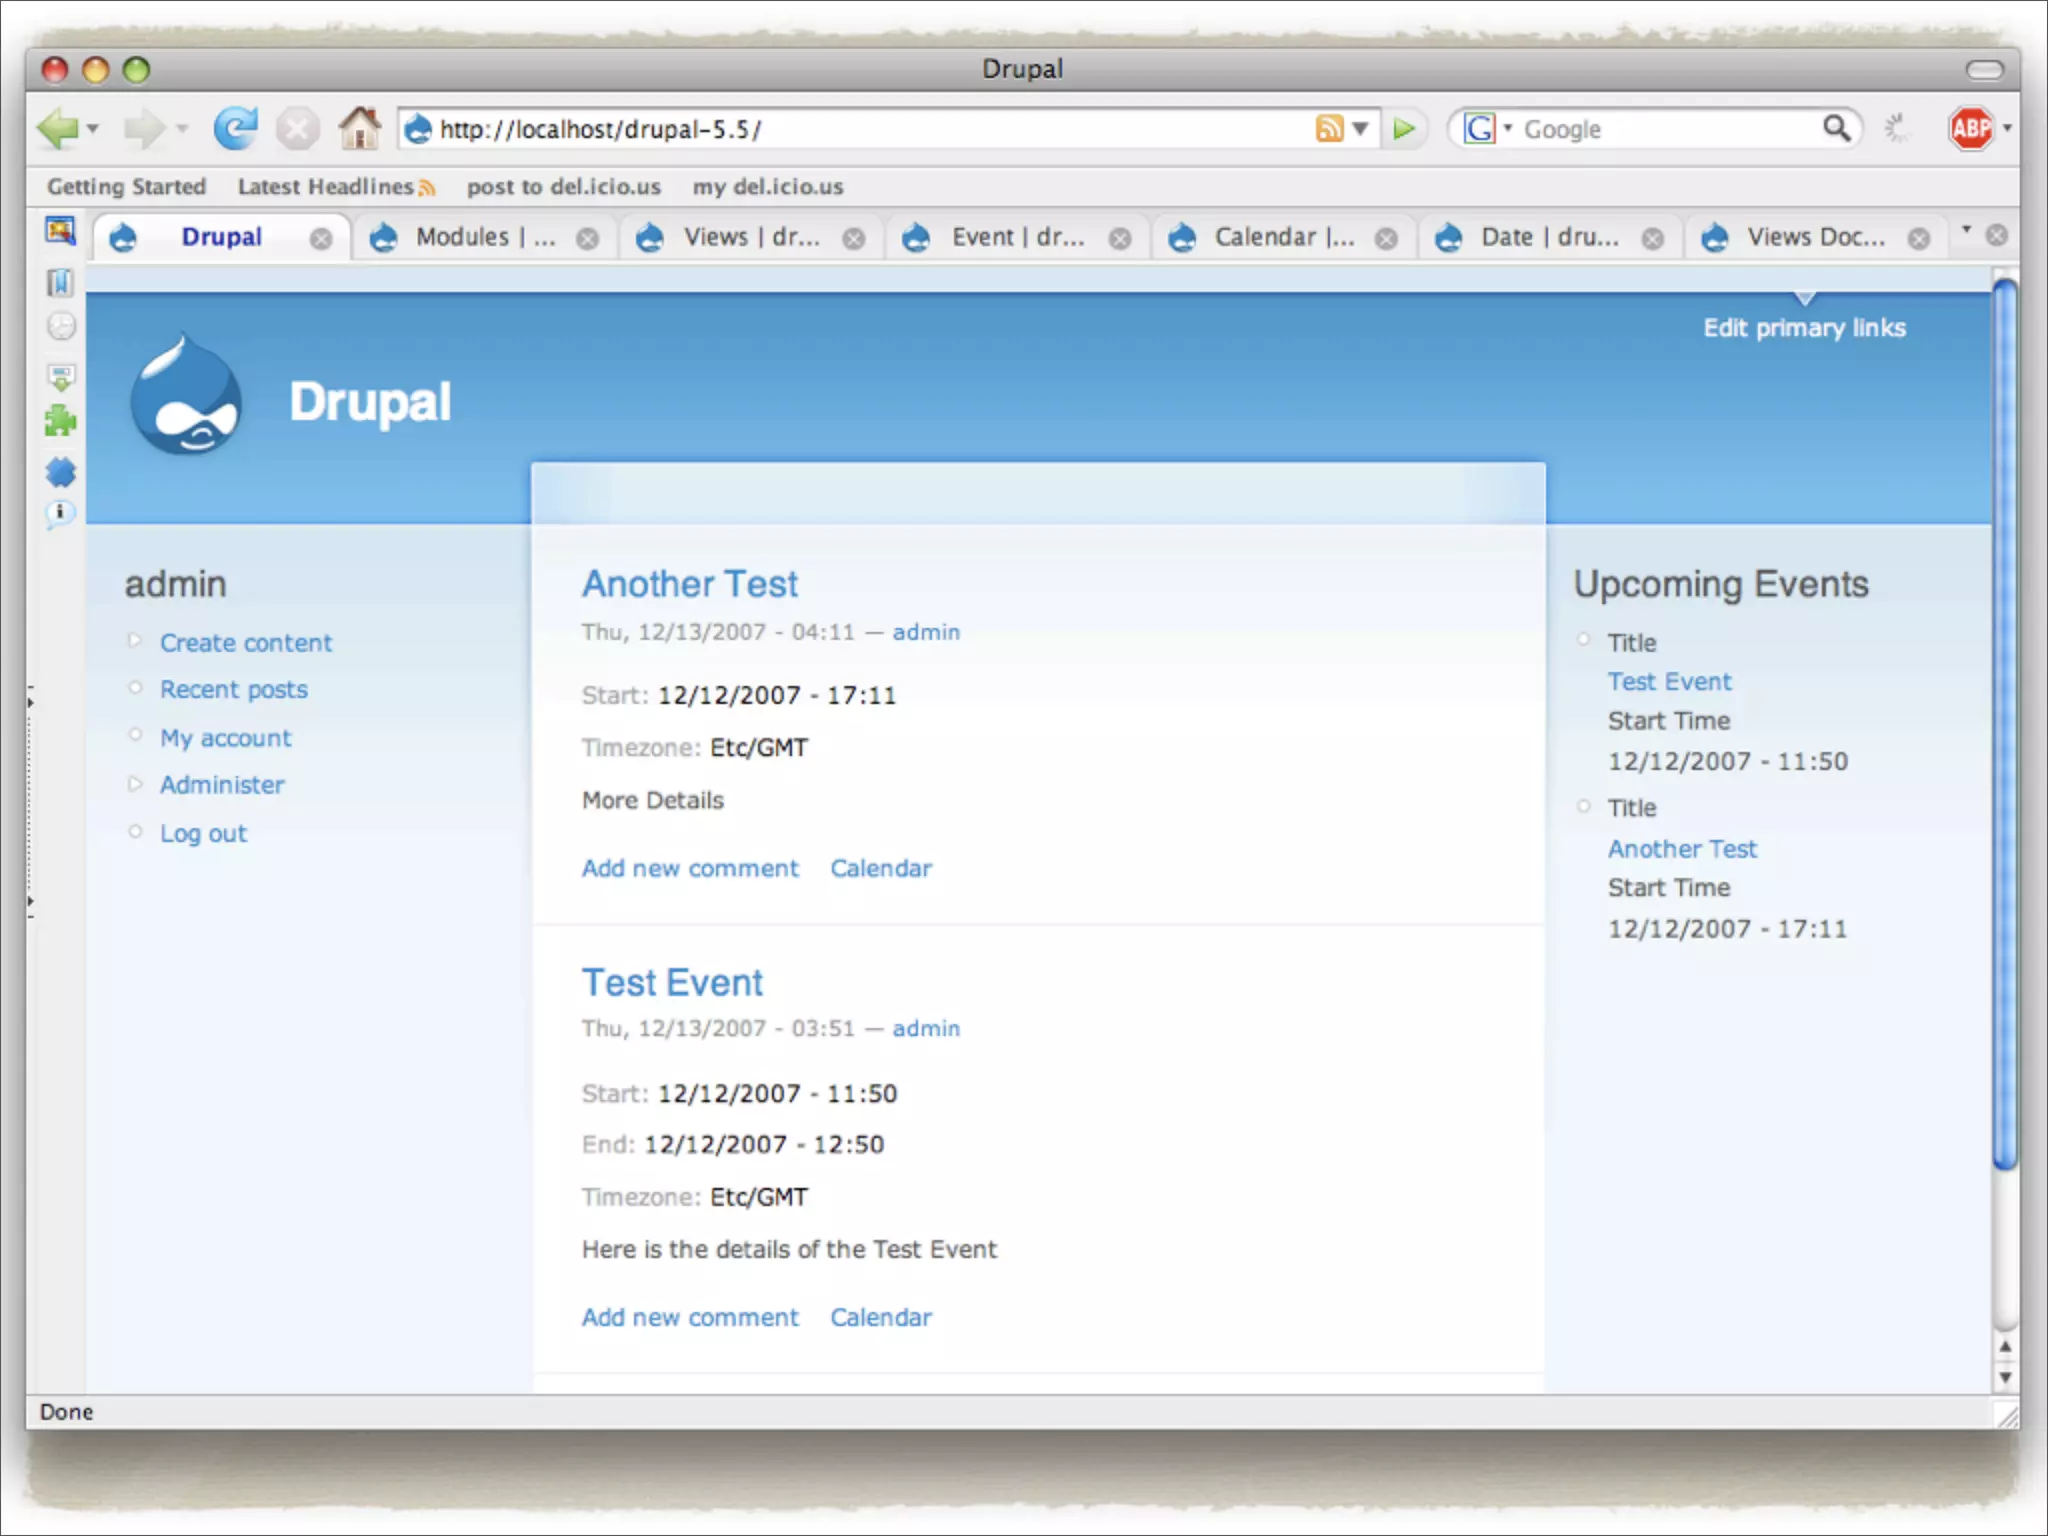Switch to the Views | dr... tab
This screenshot has width=2048, height=1536.
751,238
